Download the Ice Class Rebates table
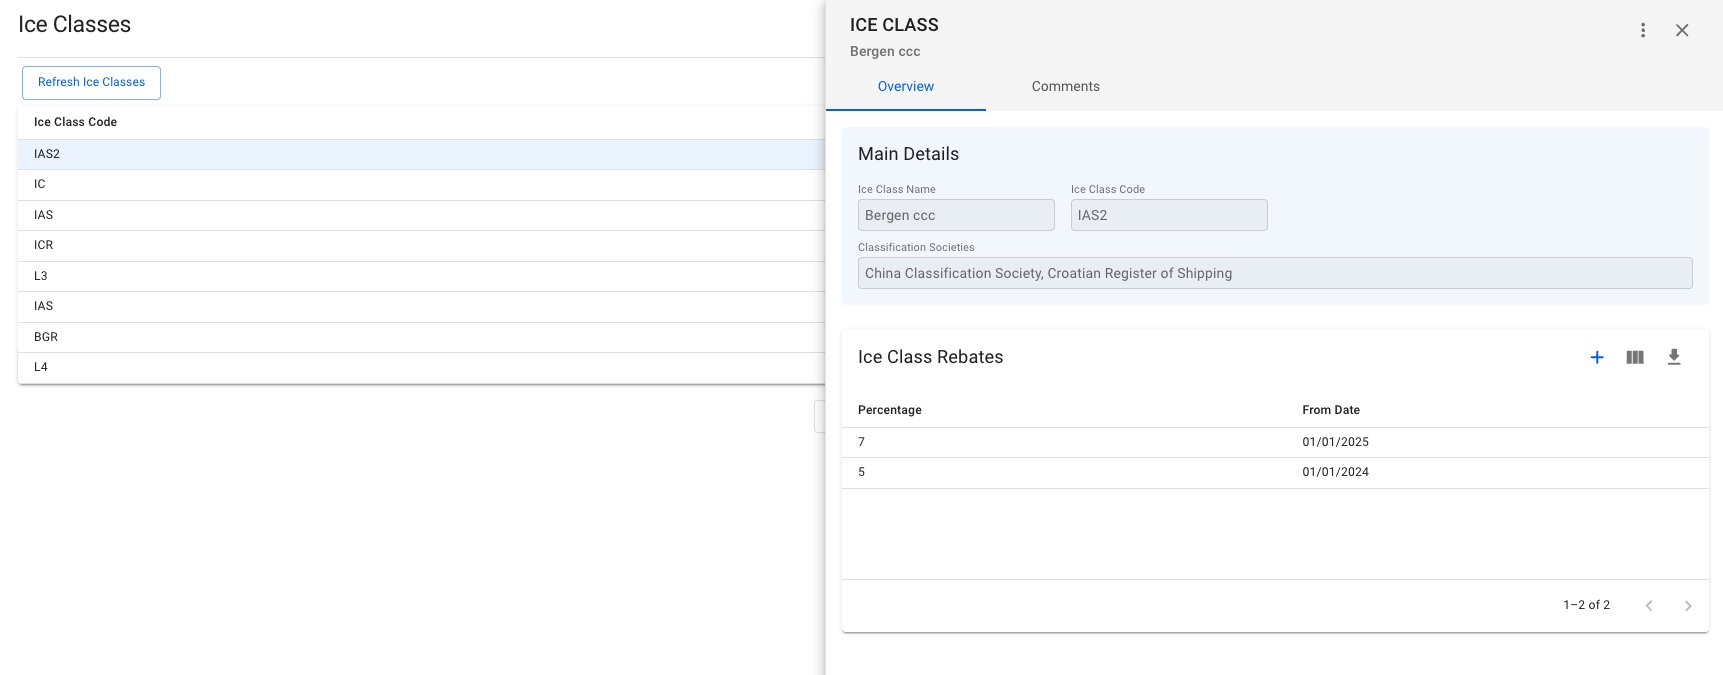1723x675 pixels. [1674, 358]
